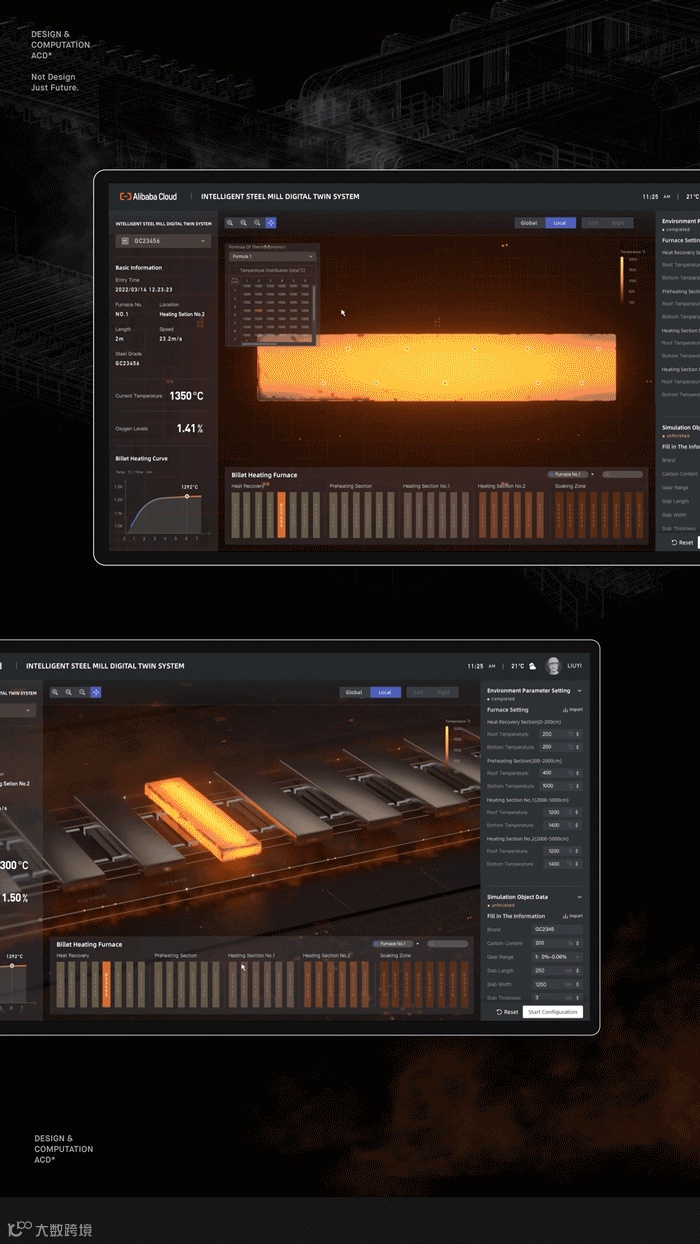Select the blue pan tool in top window
This screenshot has width=700, height=1244.
tap(270, 223)
